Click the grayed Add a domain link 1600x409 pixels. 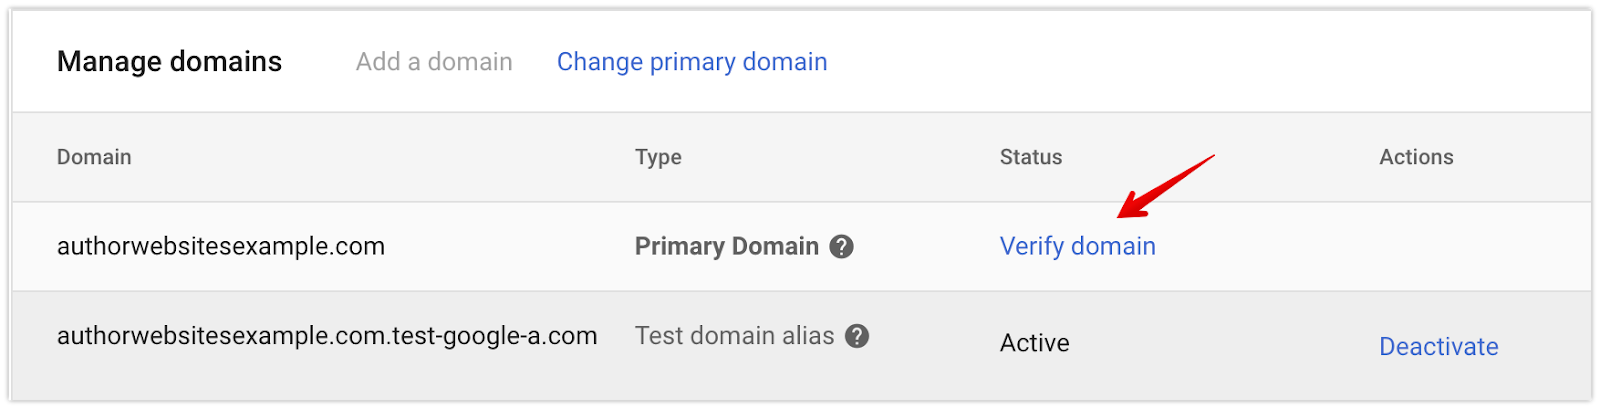click(x=434, y=62)
